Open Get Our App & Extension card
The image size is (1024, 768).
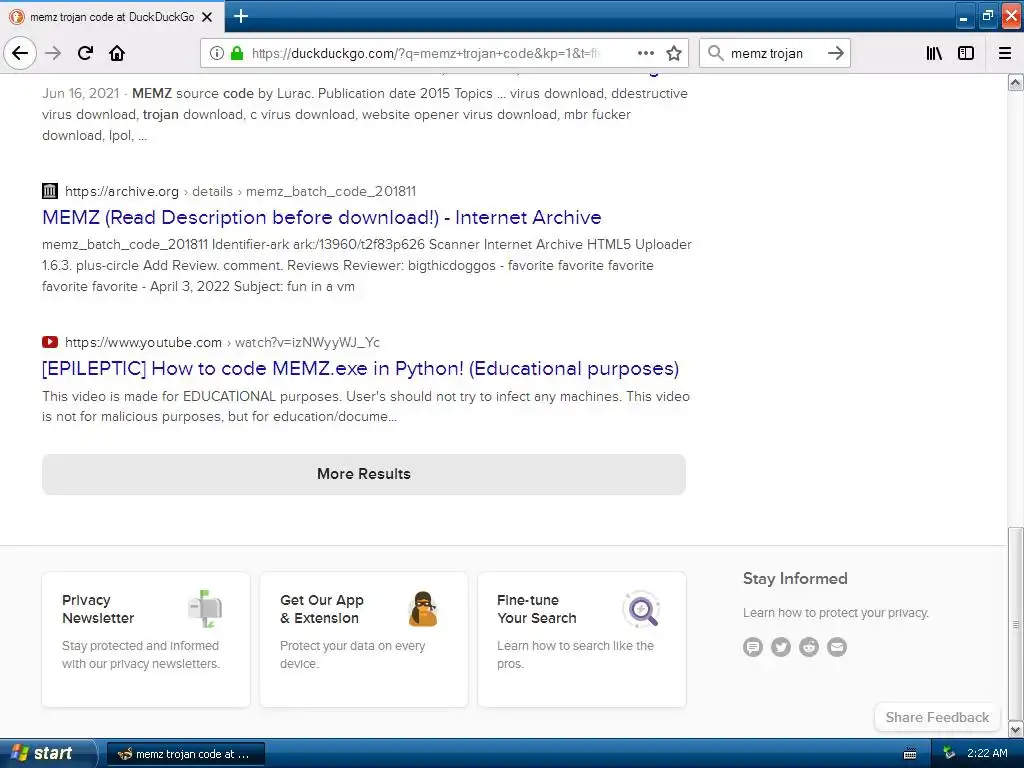pos(364,639)
